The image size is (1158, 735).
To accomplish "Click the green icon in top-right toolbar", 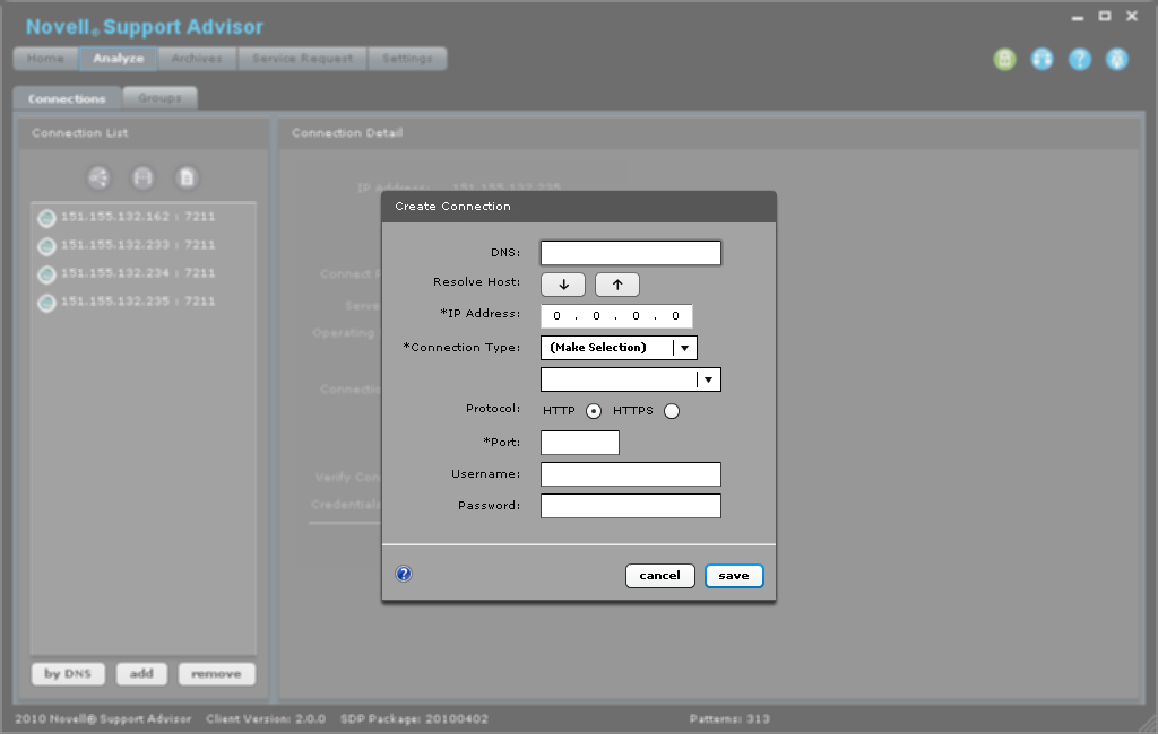I will [1004, 59].
